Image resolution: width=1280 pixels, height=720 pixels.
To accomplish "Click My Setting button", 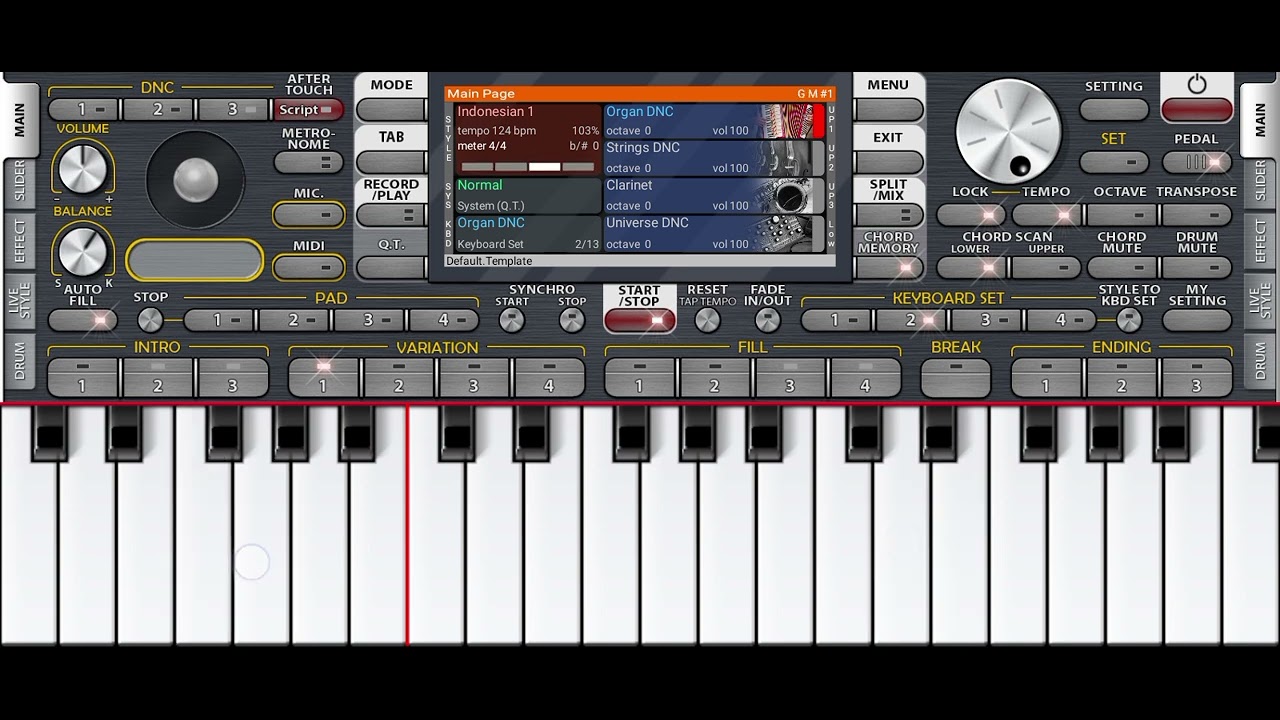I will [x=1197, y=321].
